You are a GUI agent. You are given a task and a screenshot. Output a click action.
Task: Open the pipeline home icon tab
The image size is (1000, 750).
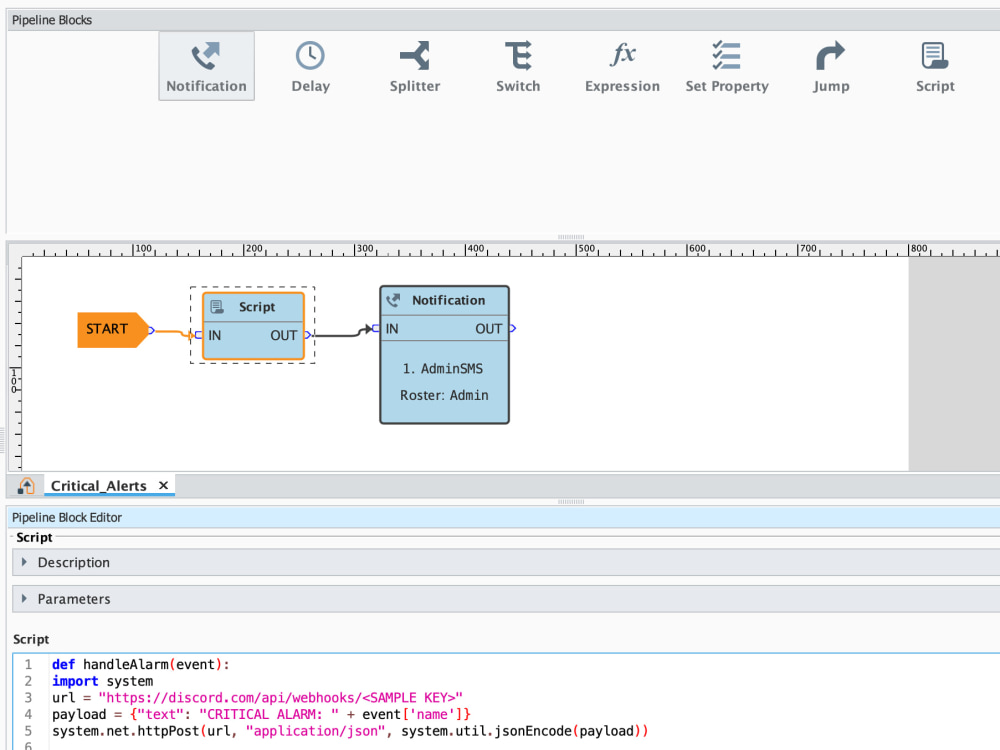pyautogui.click(x=26, y=486)
